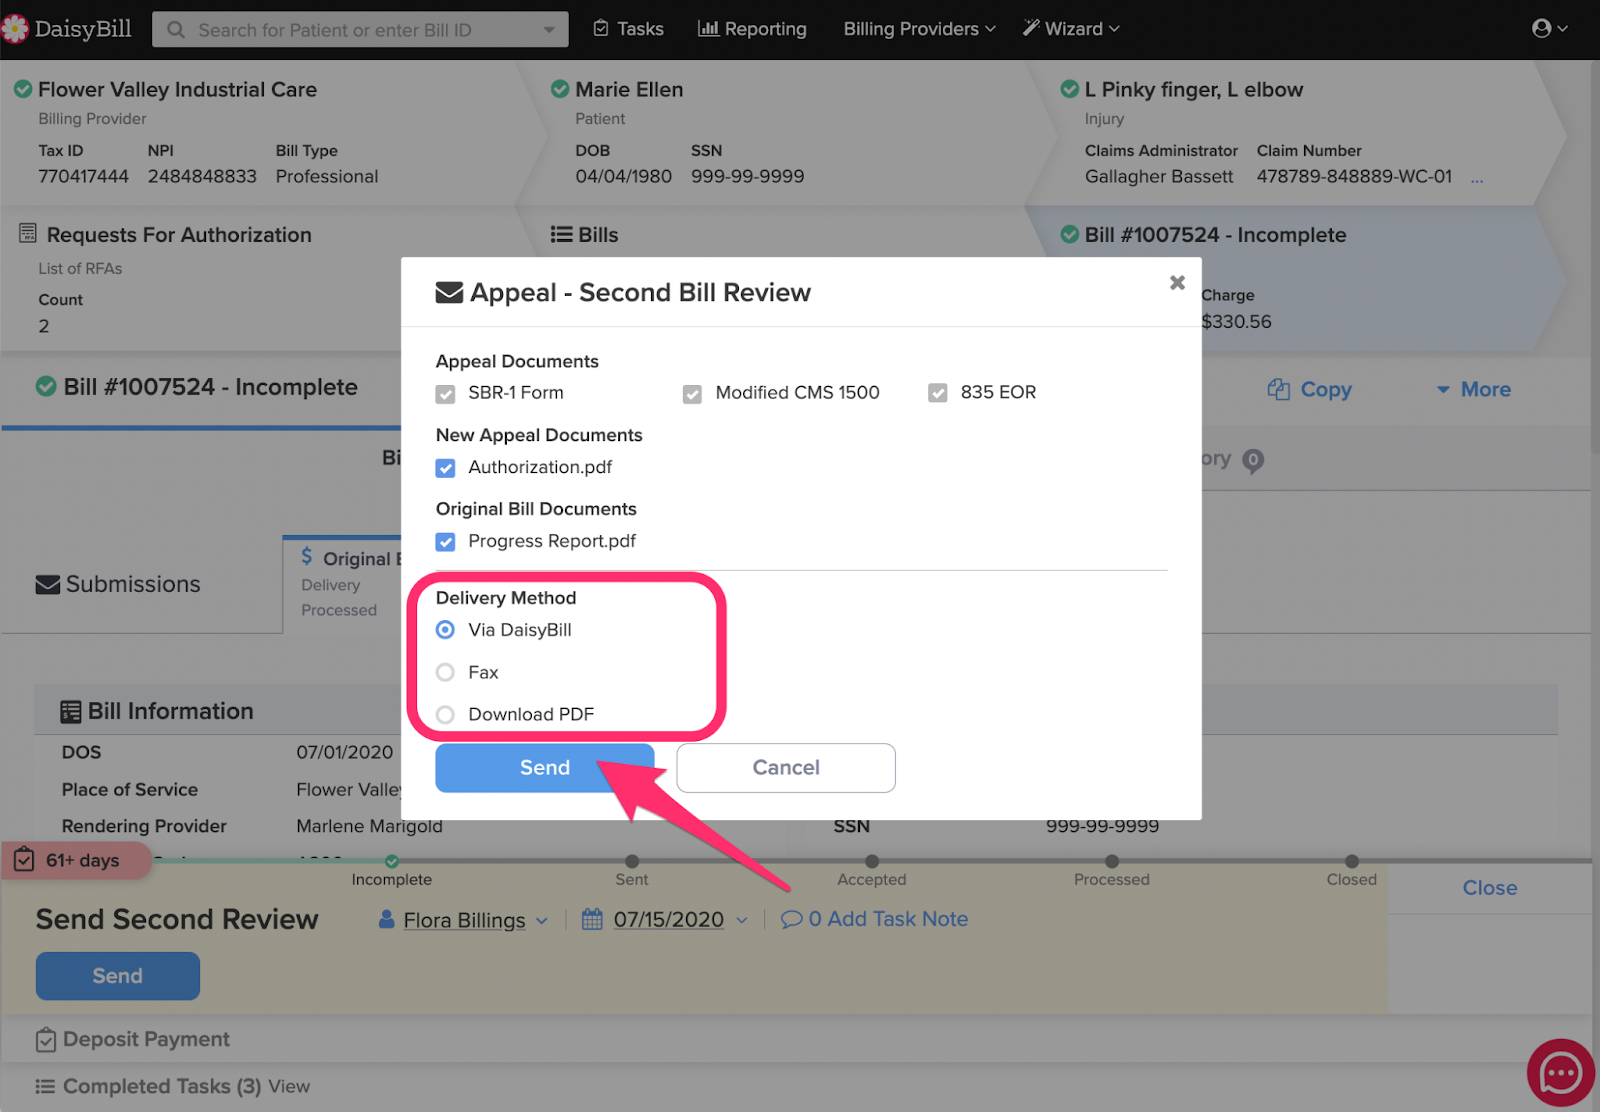Image resolution: width=1600 pixels, height=1112 pixels.
Task: Click the search magnifier icon
Action: tap(176, 30)
